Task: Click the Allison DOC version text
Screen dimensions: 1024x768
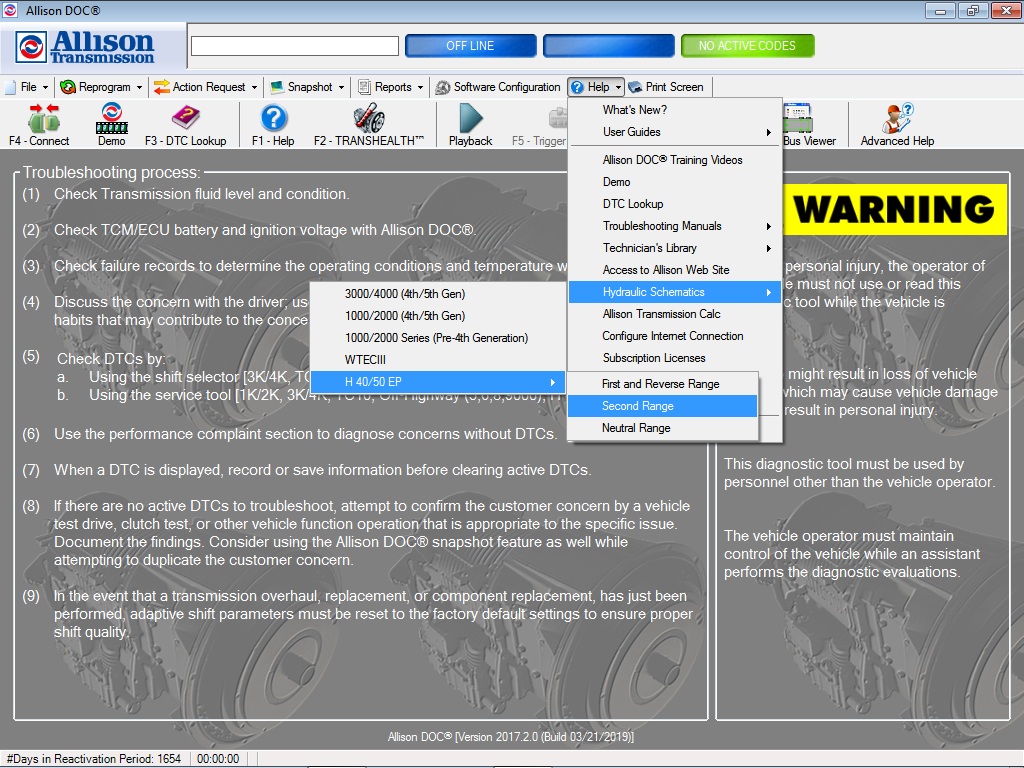Action: click(511, 737)
